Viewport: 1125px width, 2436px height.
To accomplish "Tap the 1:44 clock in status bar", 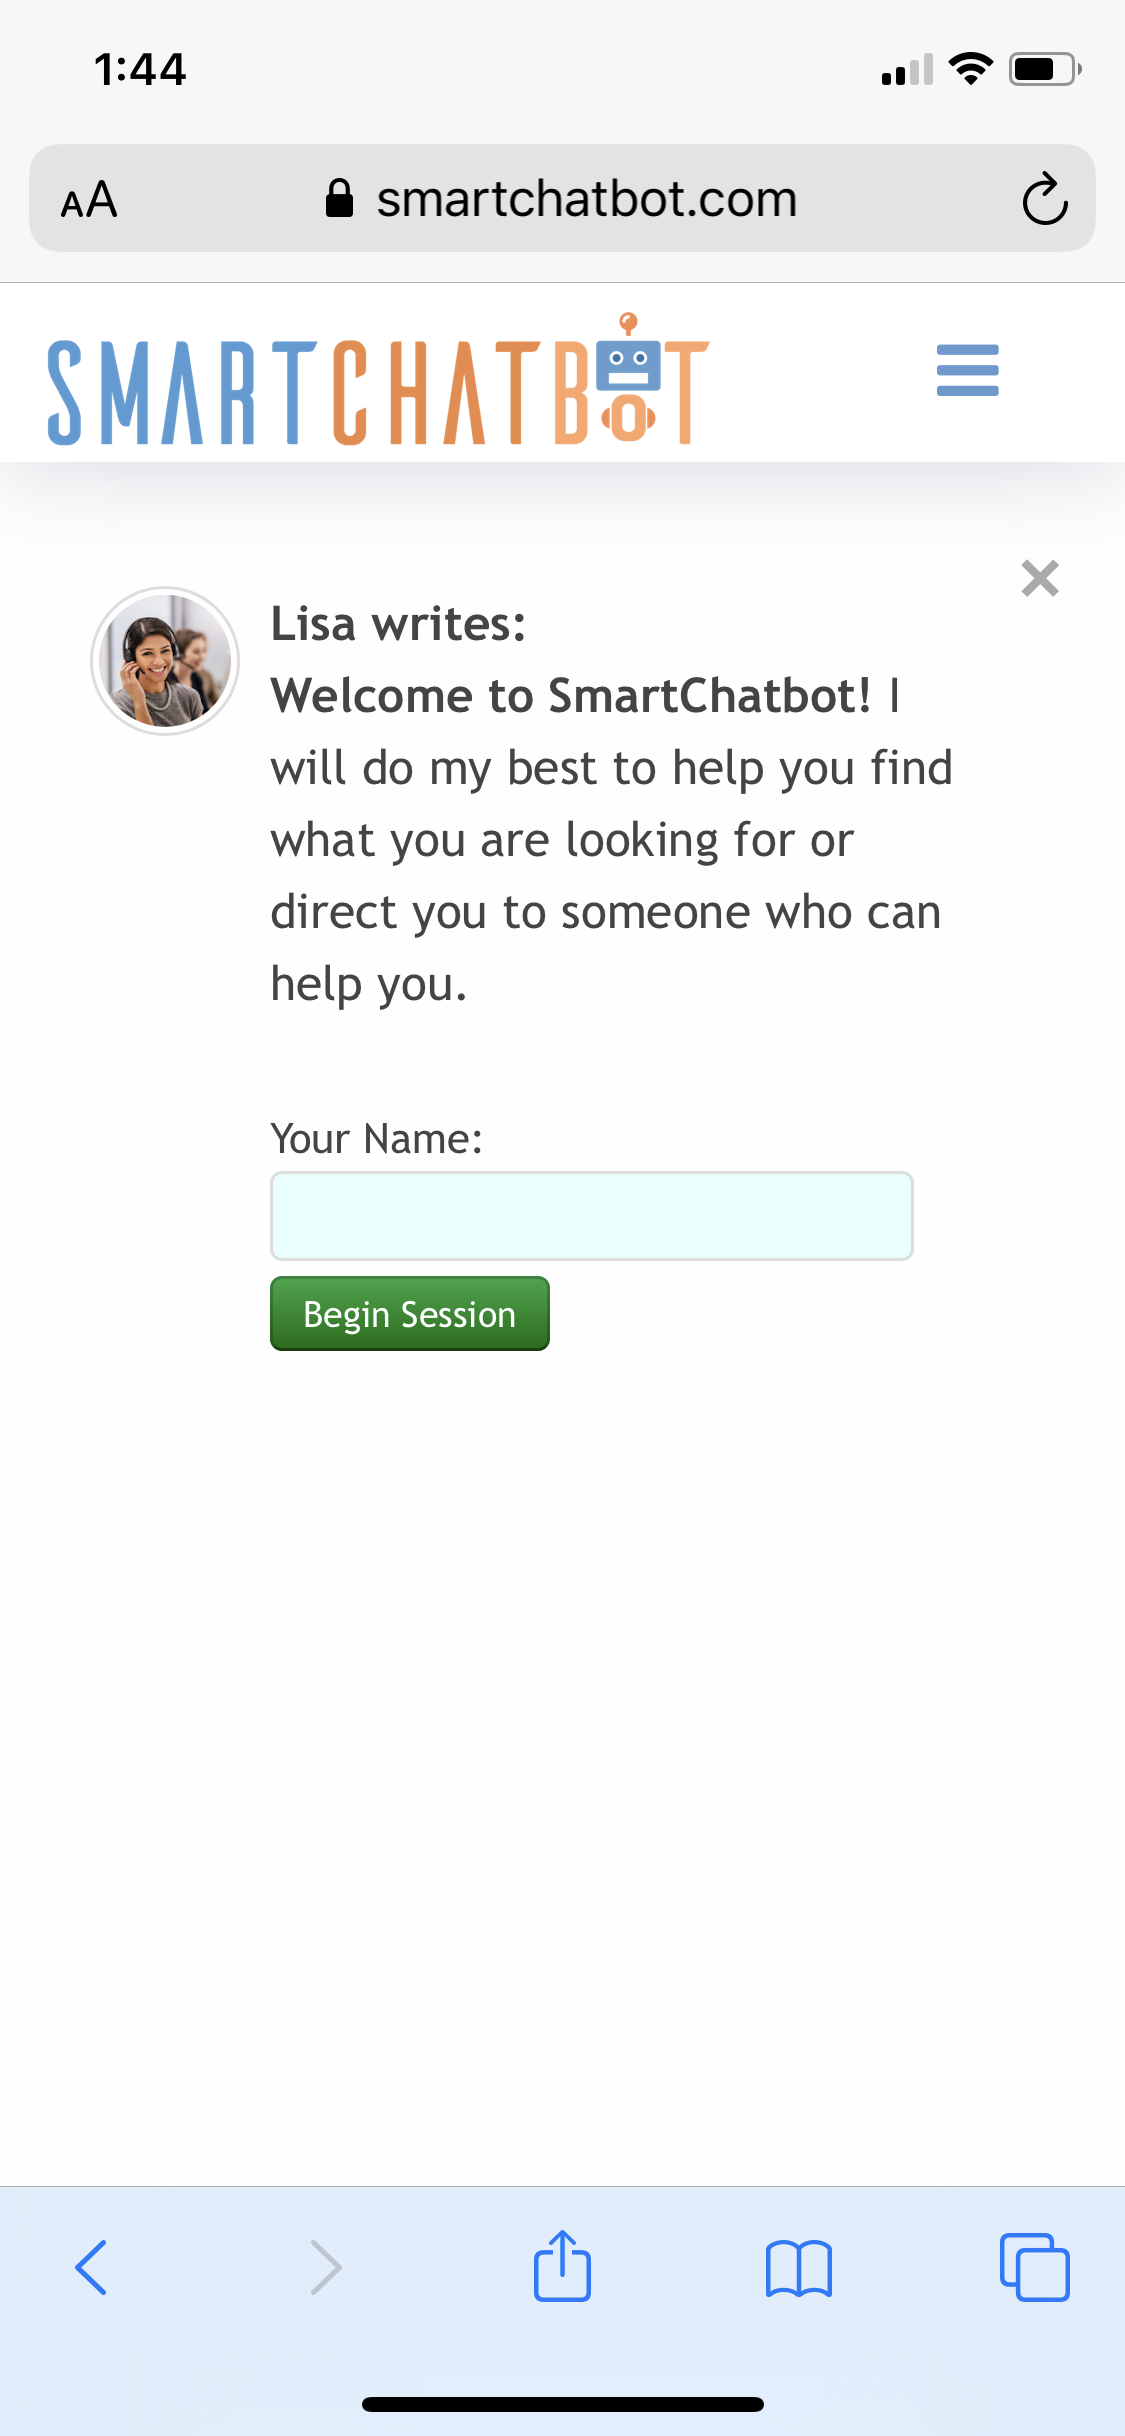I will 140,69.
